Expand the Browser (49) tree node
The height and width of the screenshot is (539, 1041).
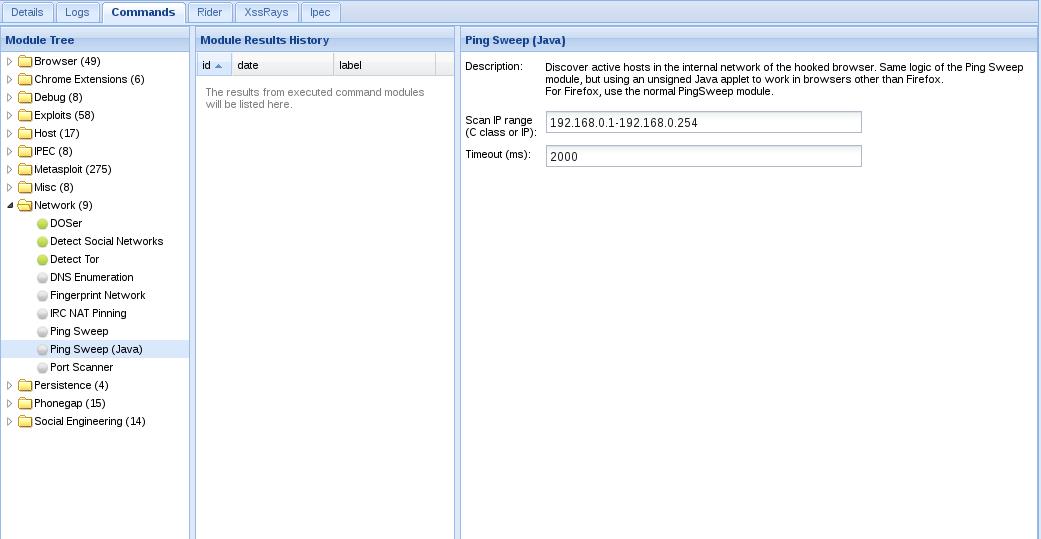click(9, 62)
